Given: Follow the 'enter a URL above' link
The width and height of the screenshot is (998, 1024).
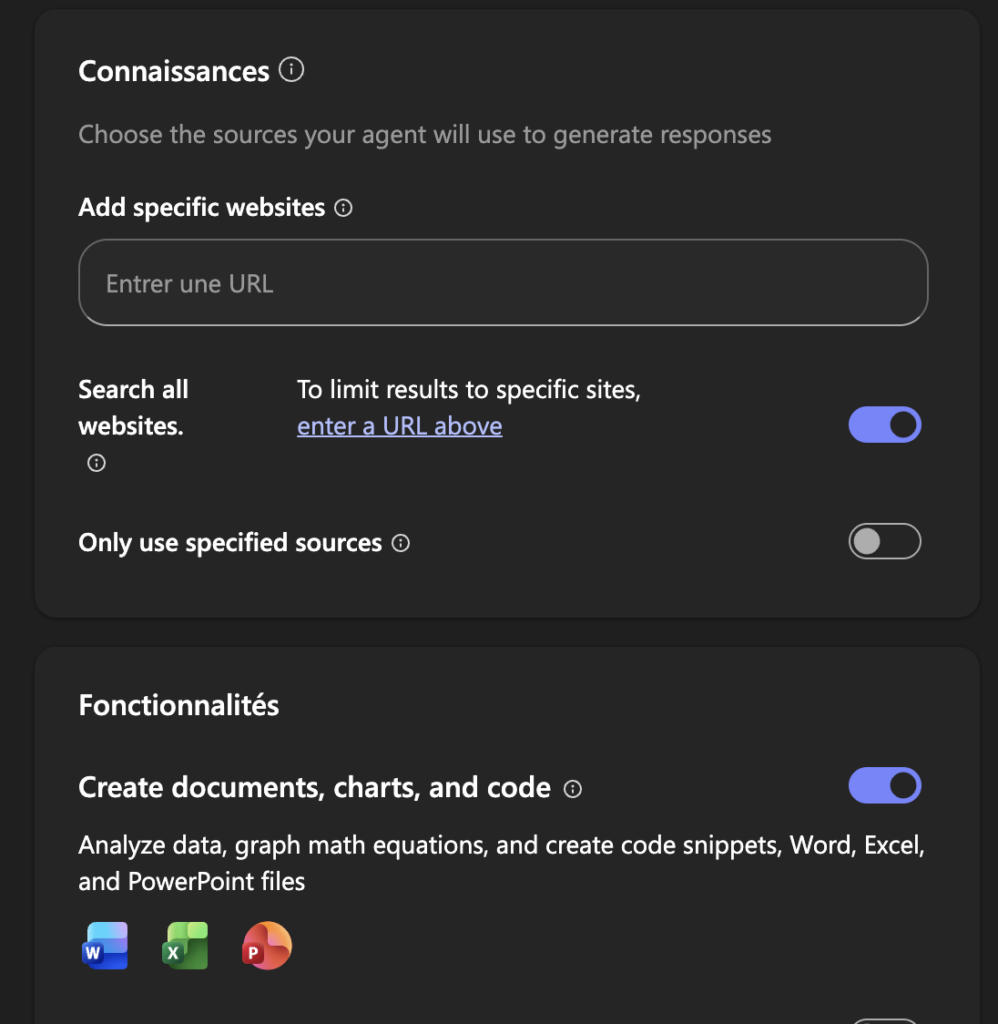Looking at the screenshot, I should 400,426.
